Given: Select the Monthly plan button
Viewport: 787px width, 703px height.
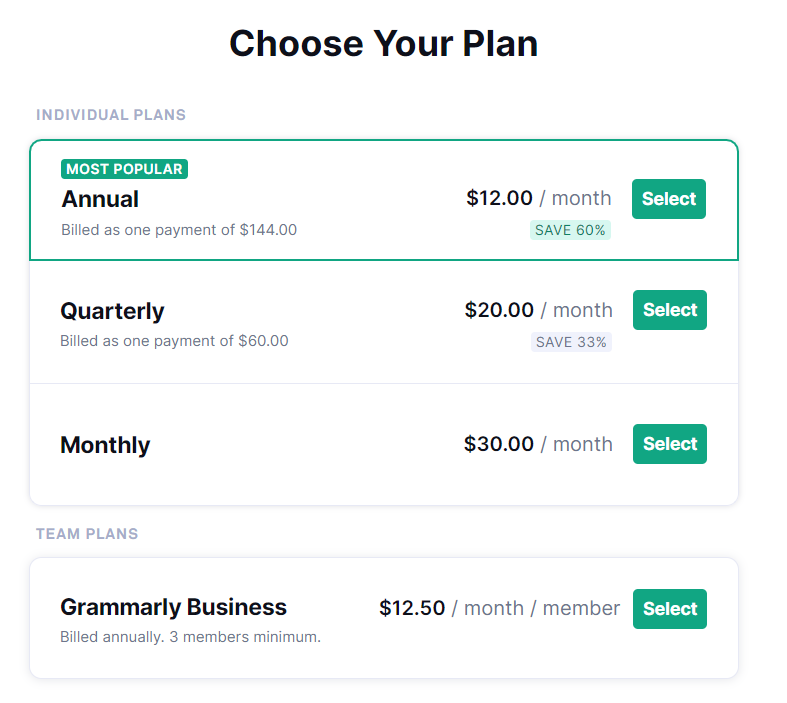Looking at the screenshot, I should tap(669, 444).
